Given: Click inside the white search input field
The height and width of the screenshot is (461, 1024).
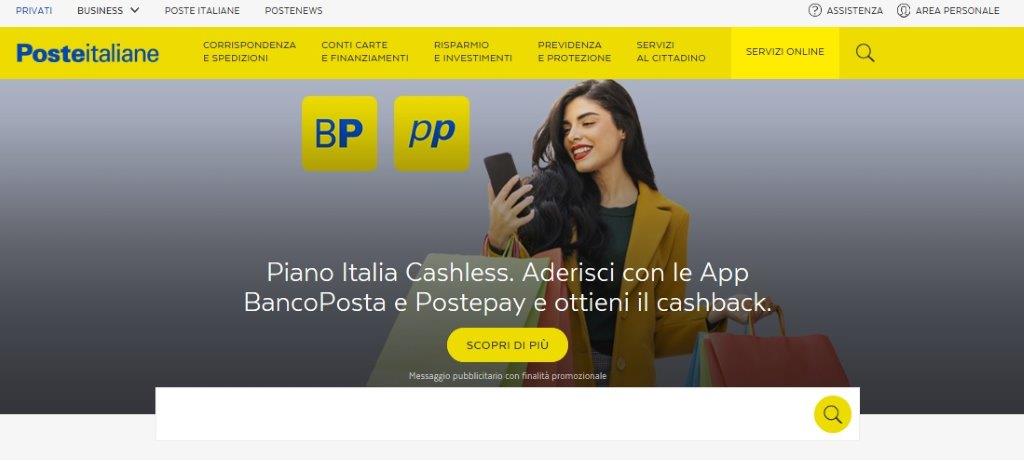Looking at the screenshot, I should point(485,414).
